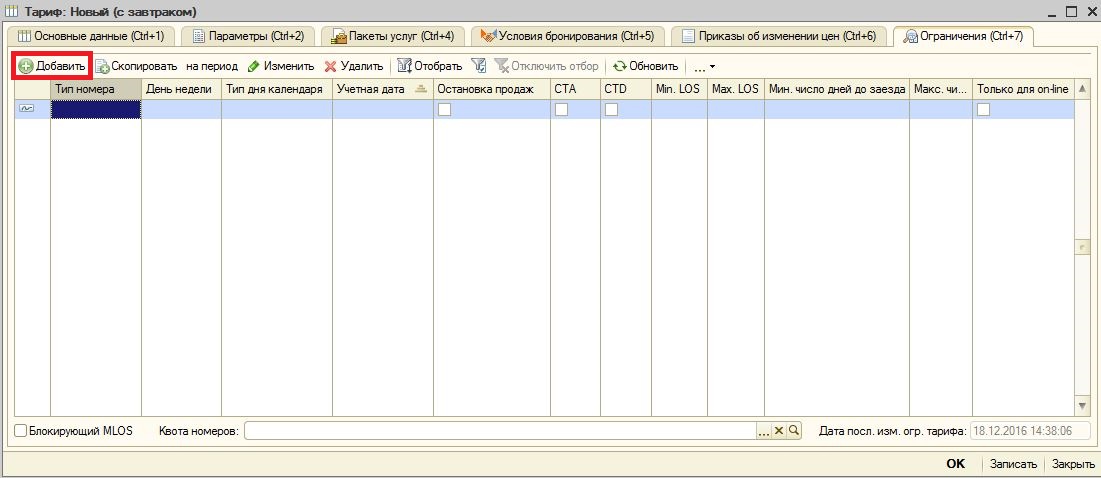Toggle the Остановка продаж checkbox in the row
Image resolution: width=1101 pixels, height=478 pixels.
444,109
